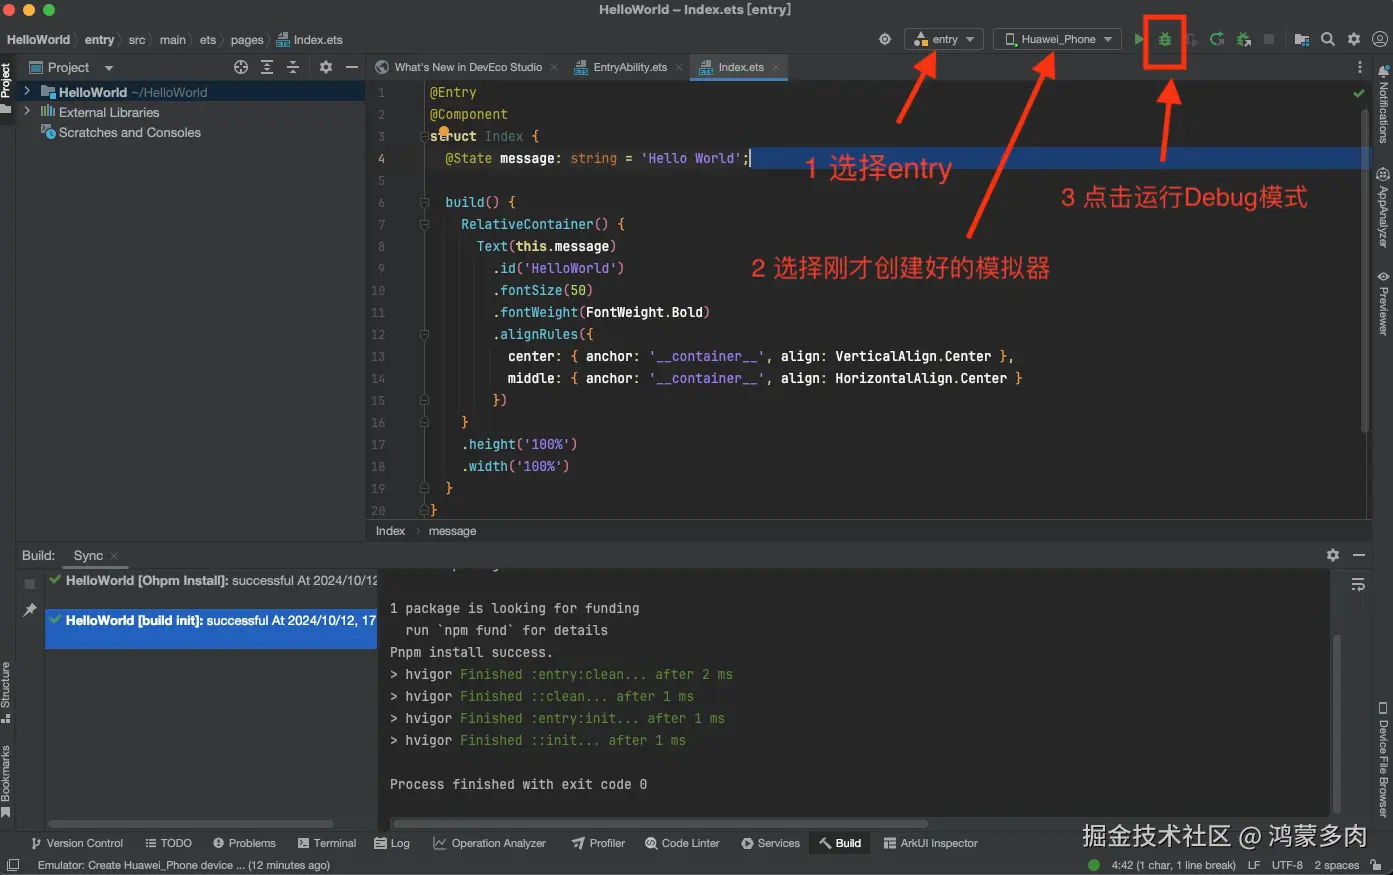Click target icon left of entry dropdown
Image resolution: width=1393 pixels, height=875 pixels.
coord(885,39)
